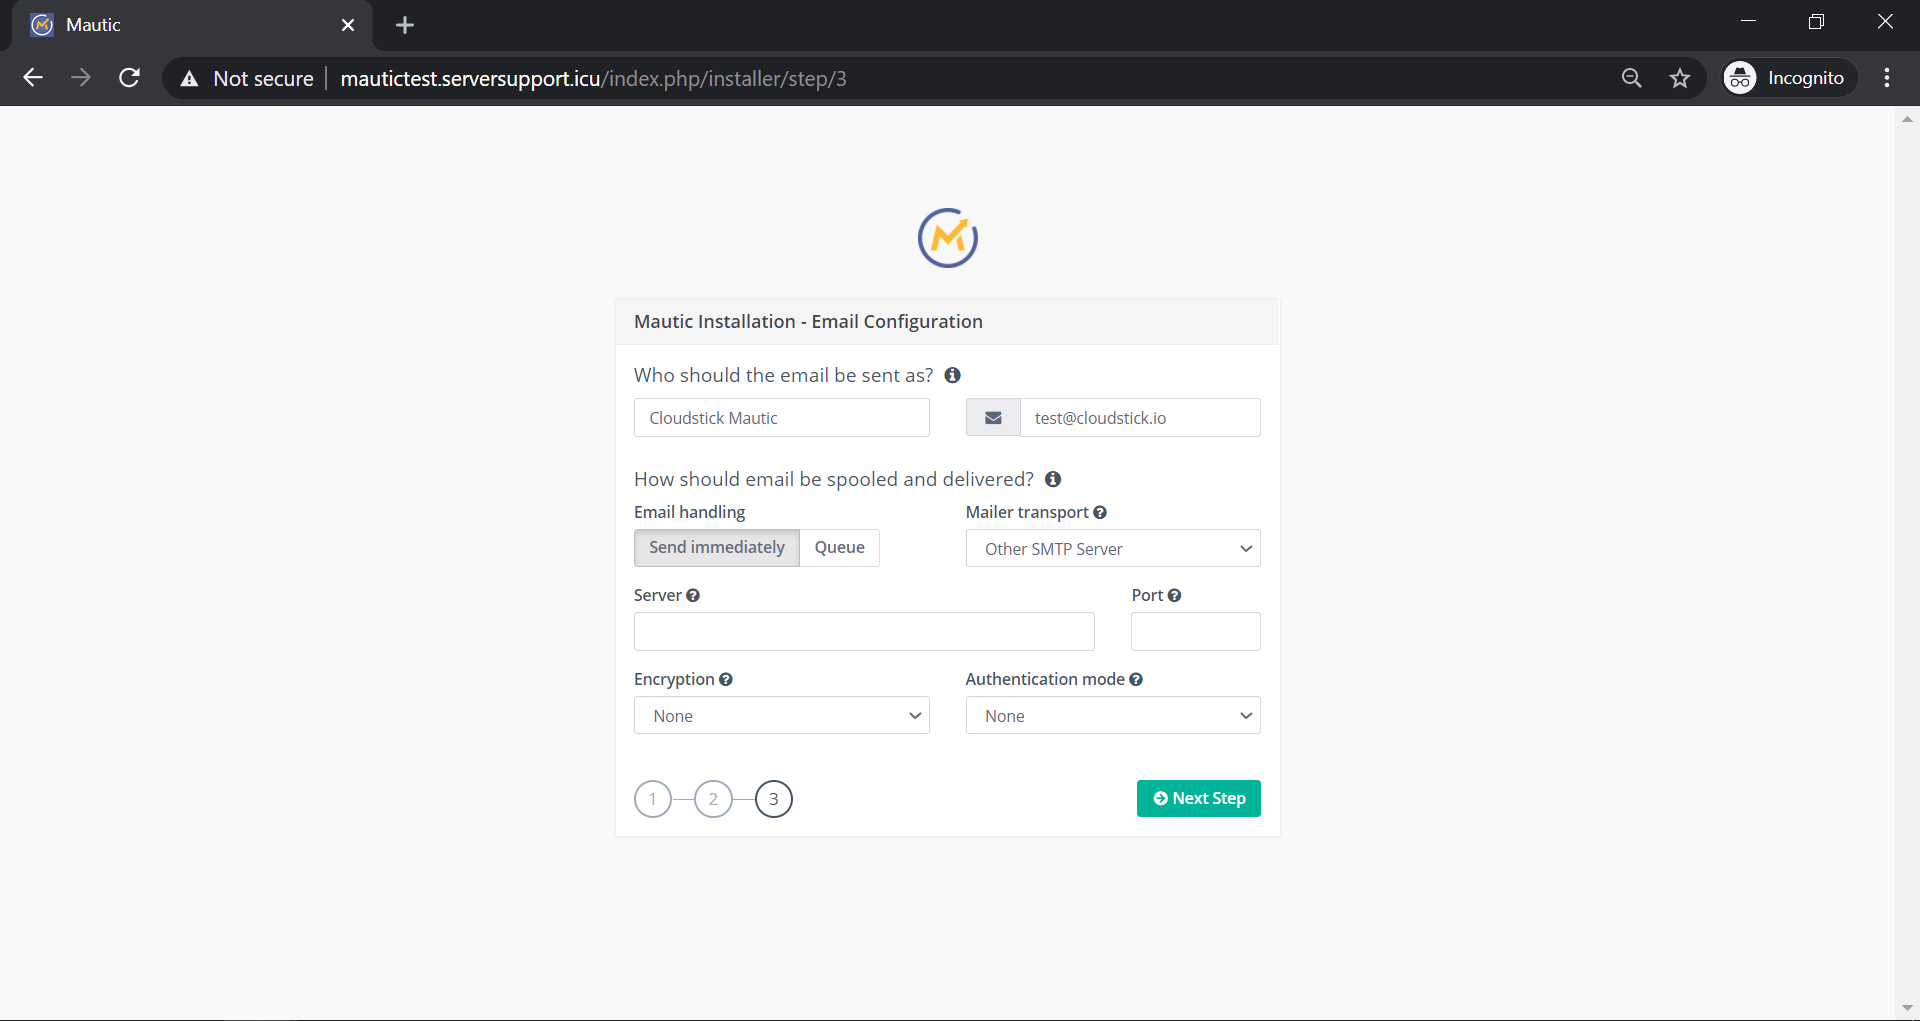Switch email handling to Queue

pos(839,548)
